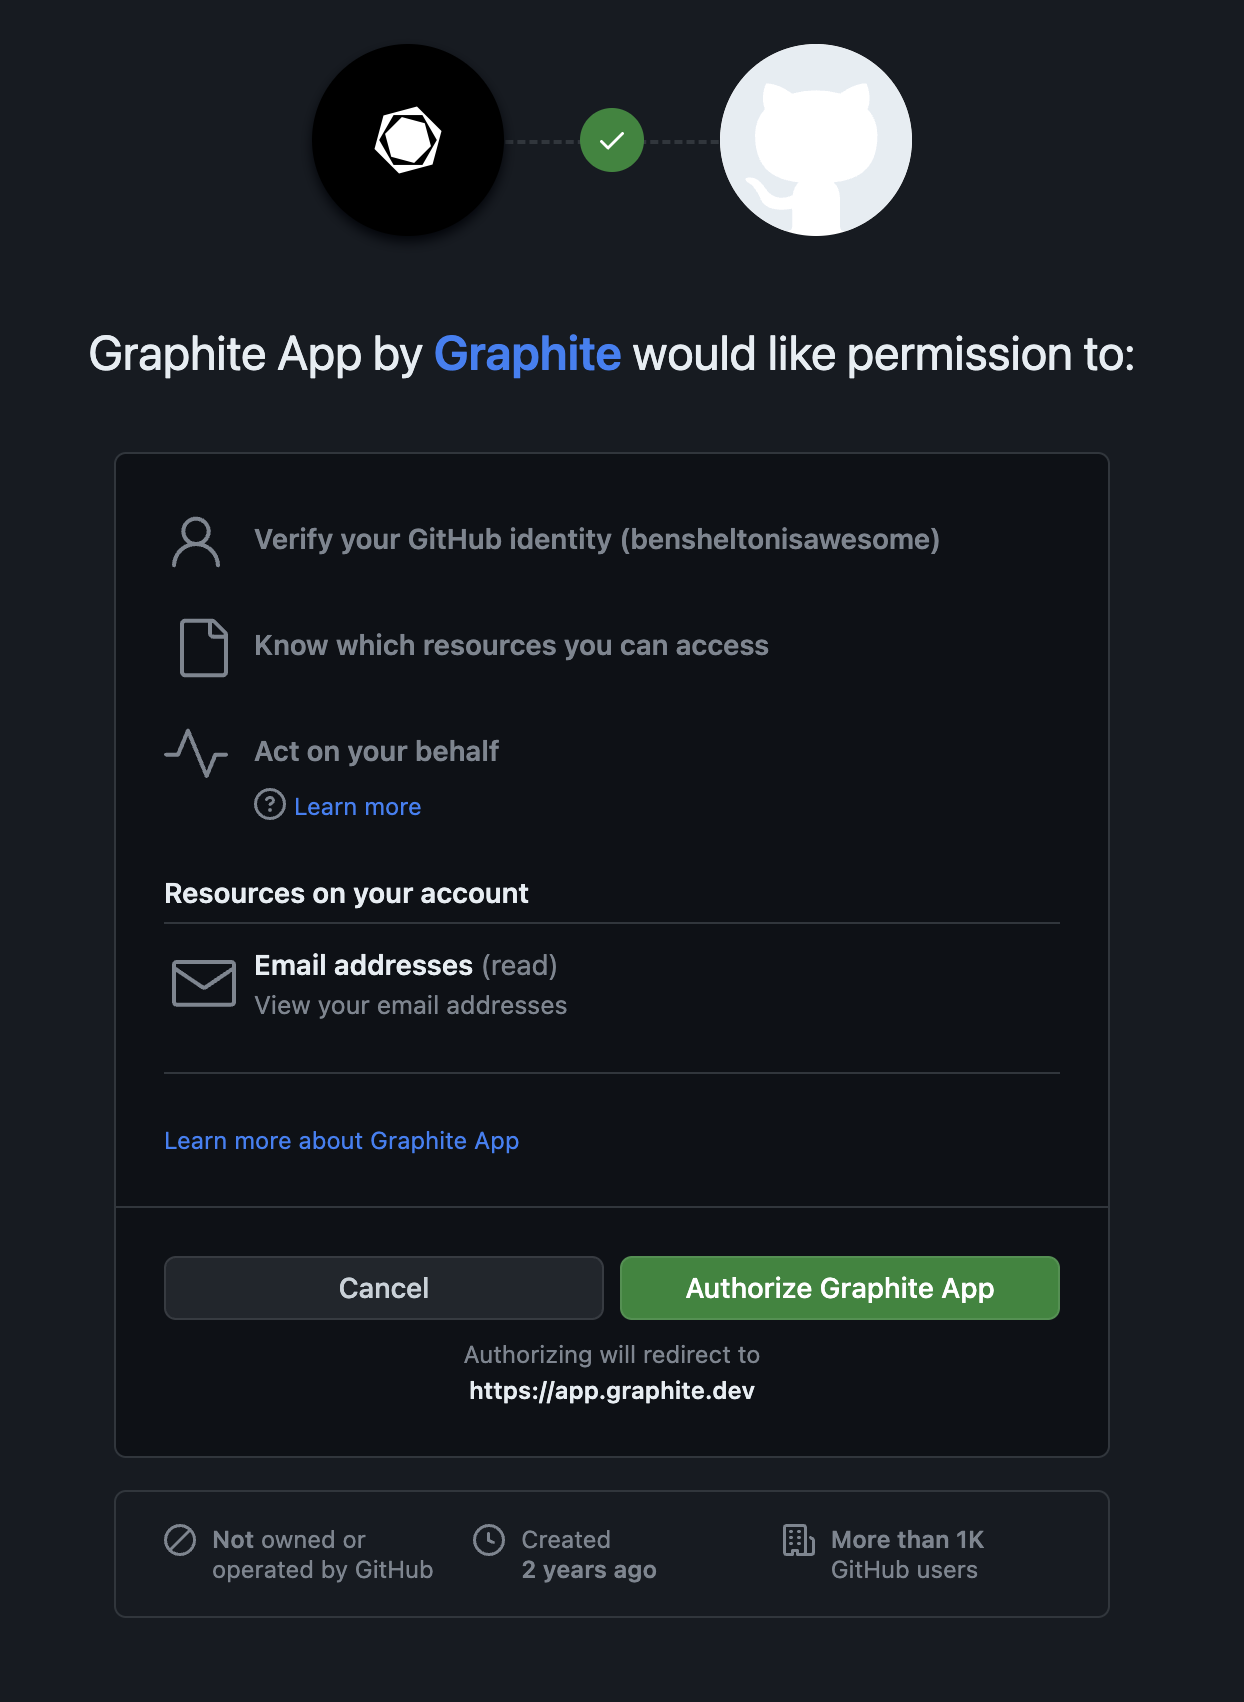Click the pulse activity icon
The height and width of the screenshot is (1702, 1244).
coord(196,753)
